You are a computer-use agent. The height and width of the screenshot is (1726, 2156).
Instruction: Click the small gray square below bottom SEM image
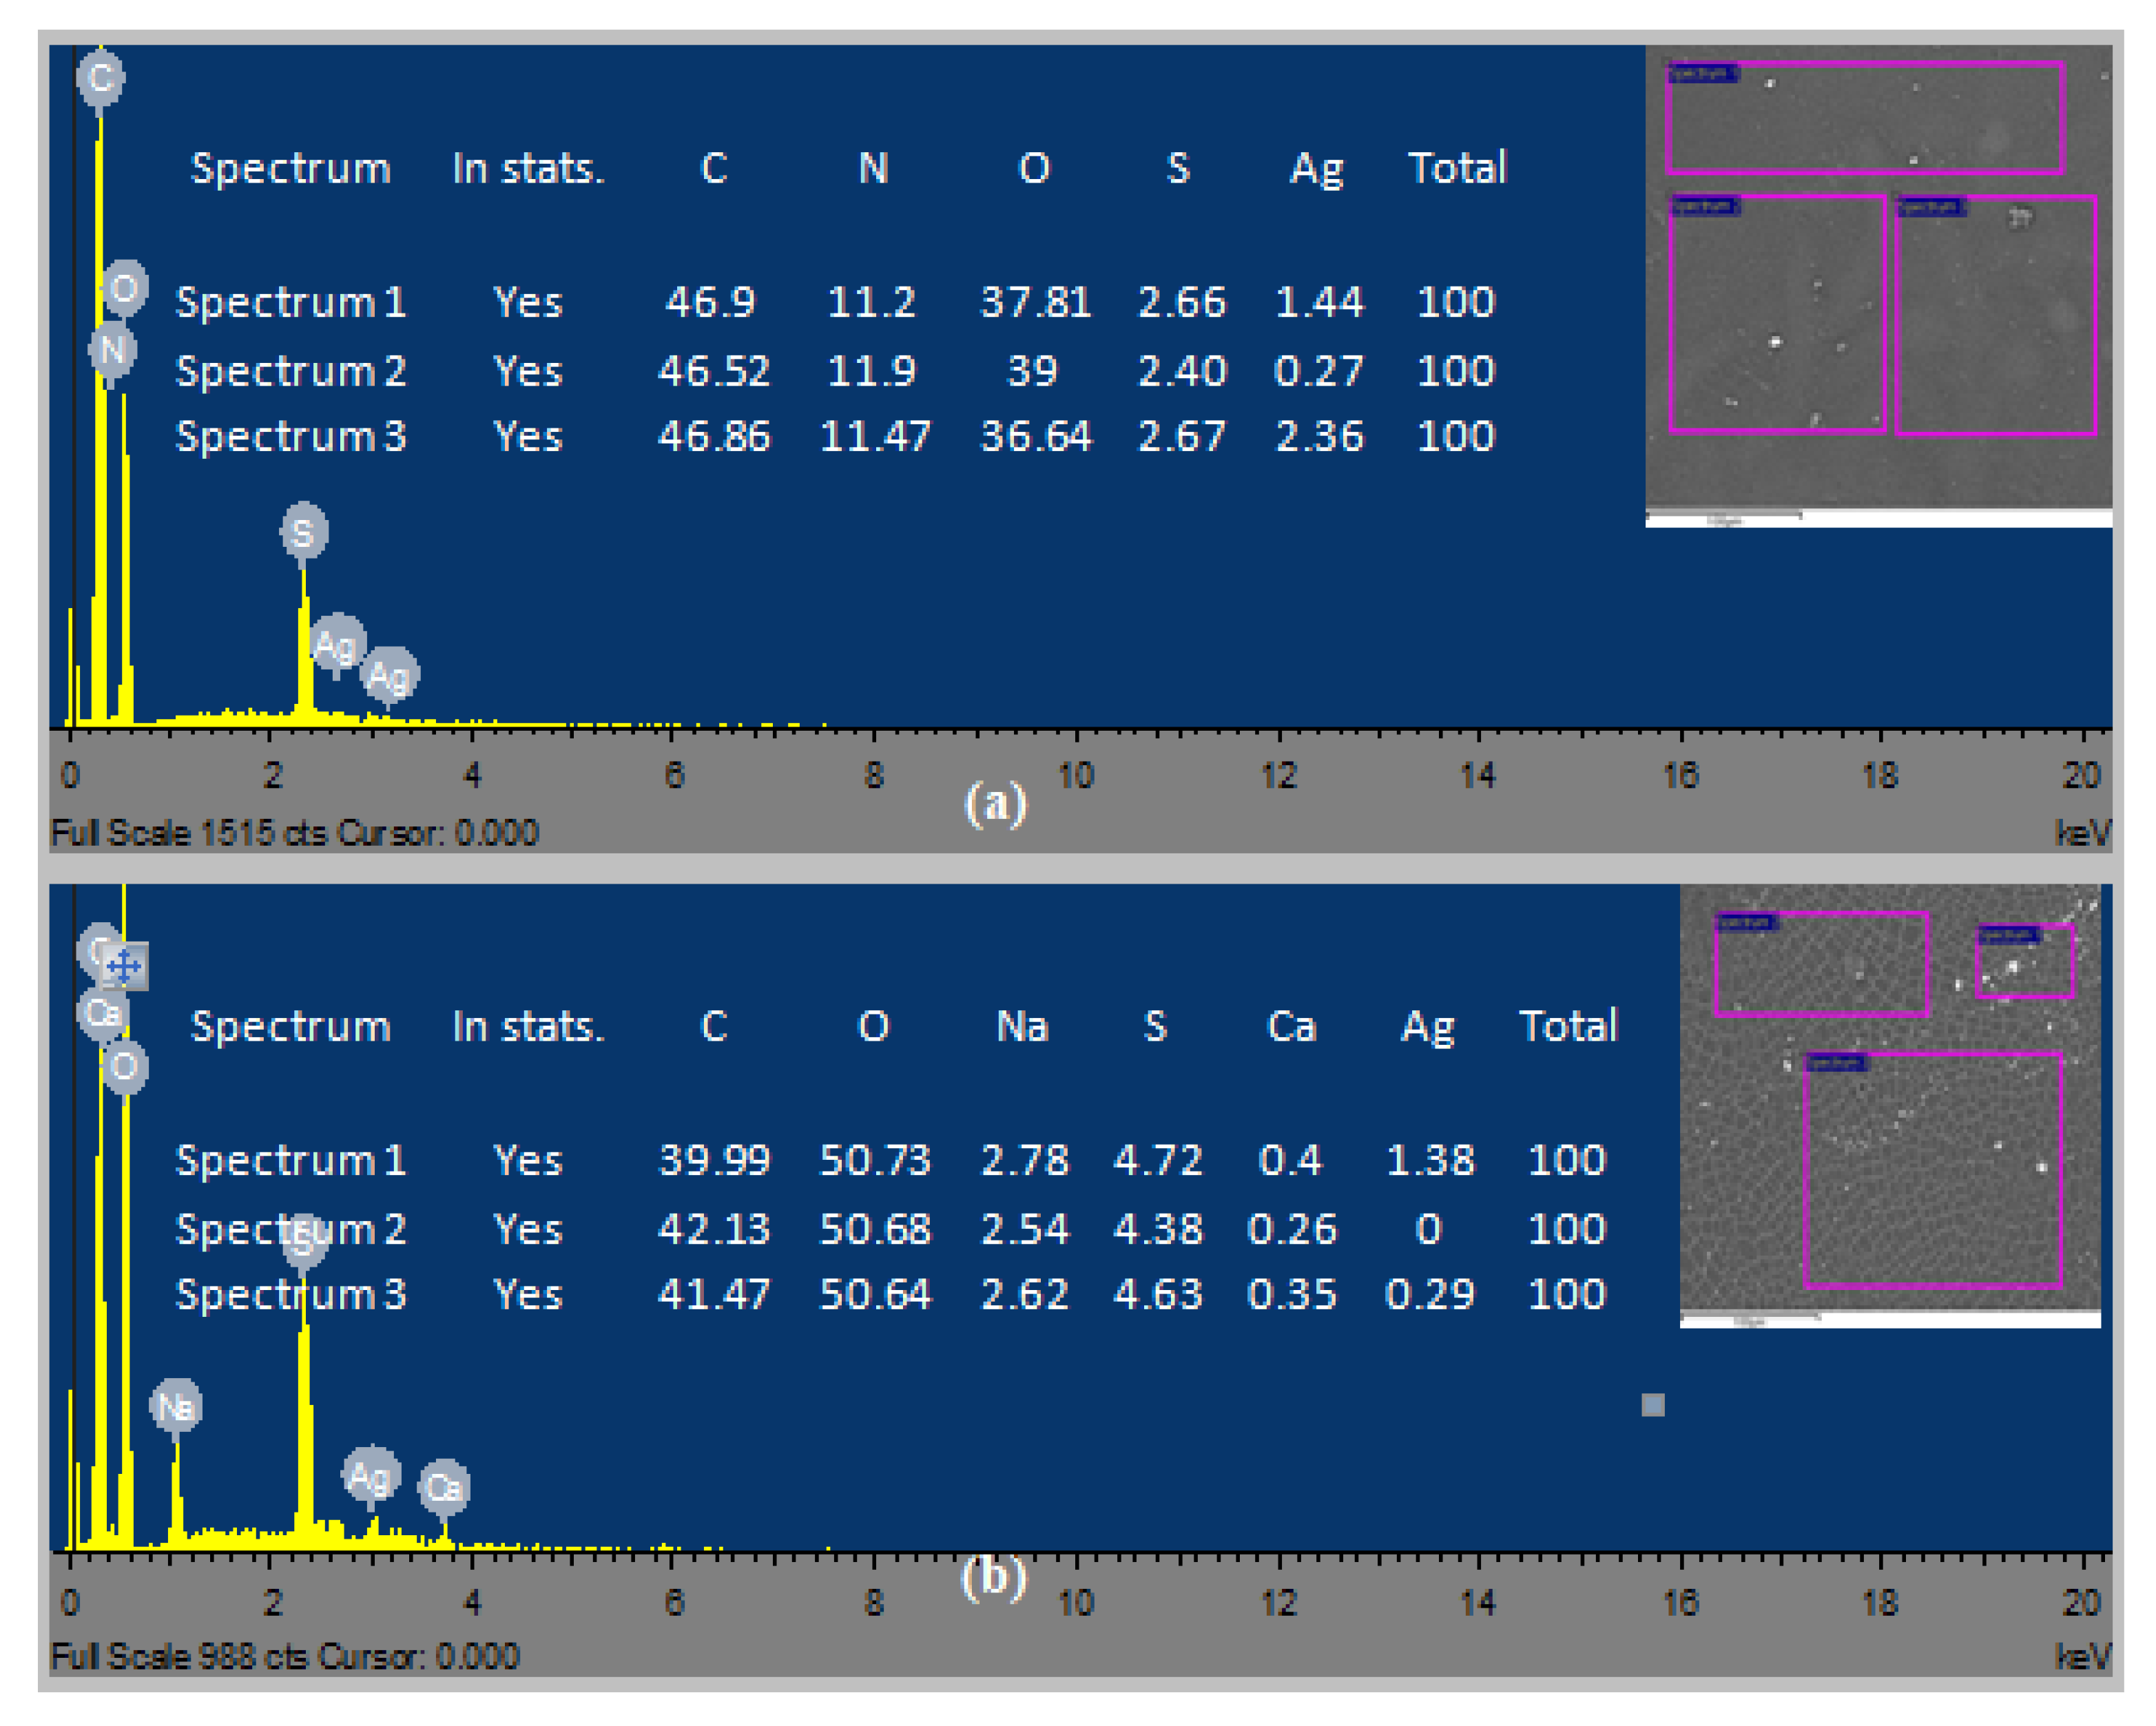pos(1653,1405)
